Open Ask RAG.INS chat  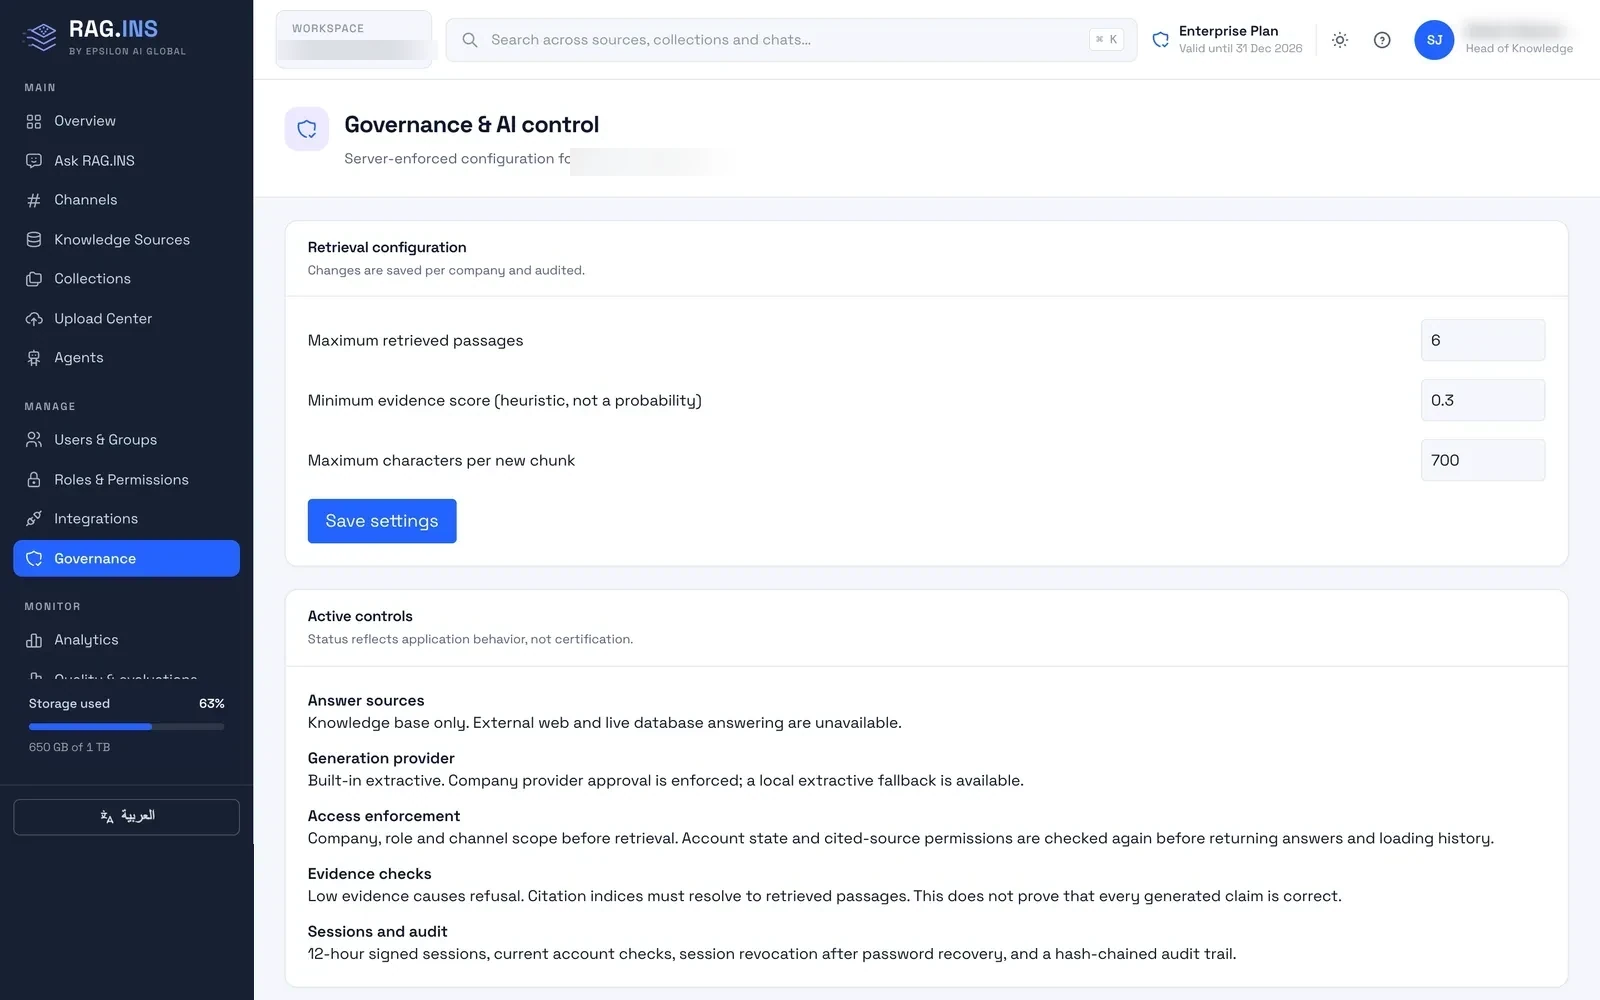[126, 160]
